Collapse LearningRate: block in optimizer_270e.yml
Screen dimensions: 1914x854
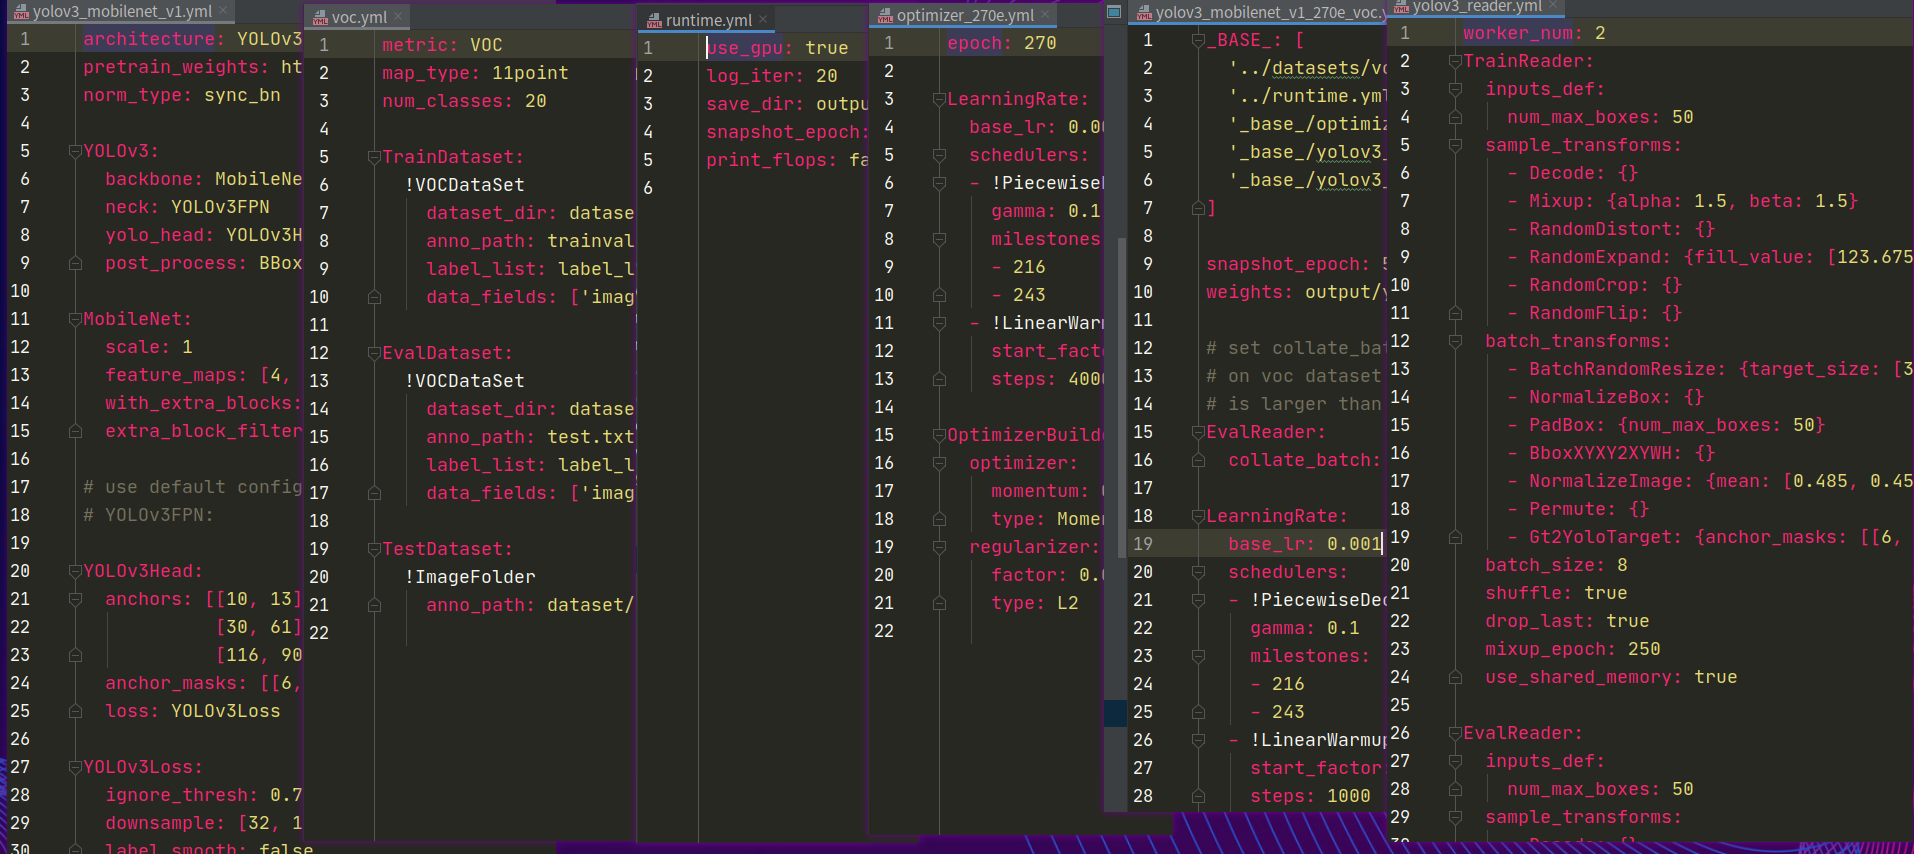point(939,99)
